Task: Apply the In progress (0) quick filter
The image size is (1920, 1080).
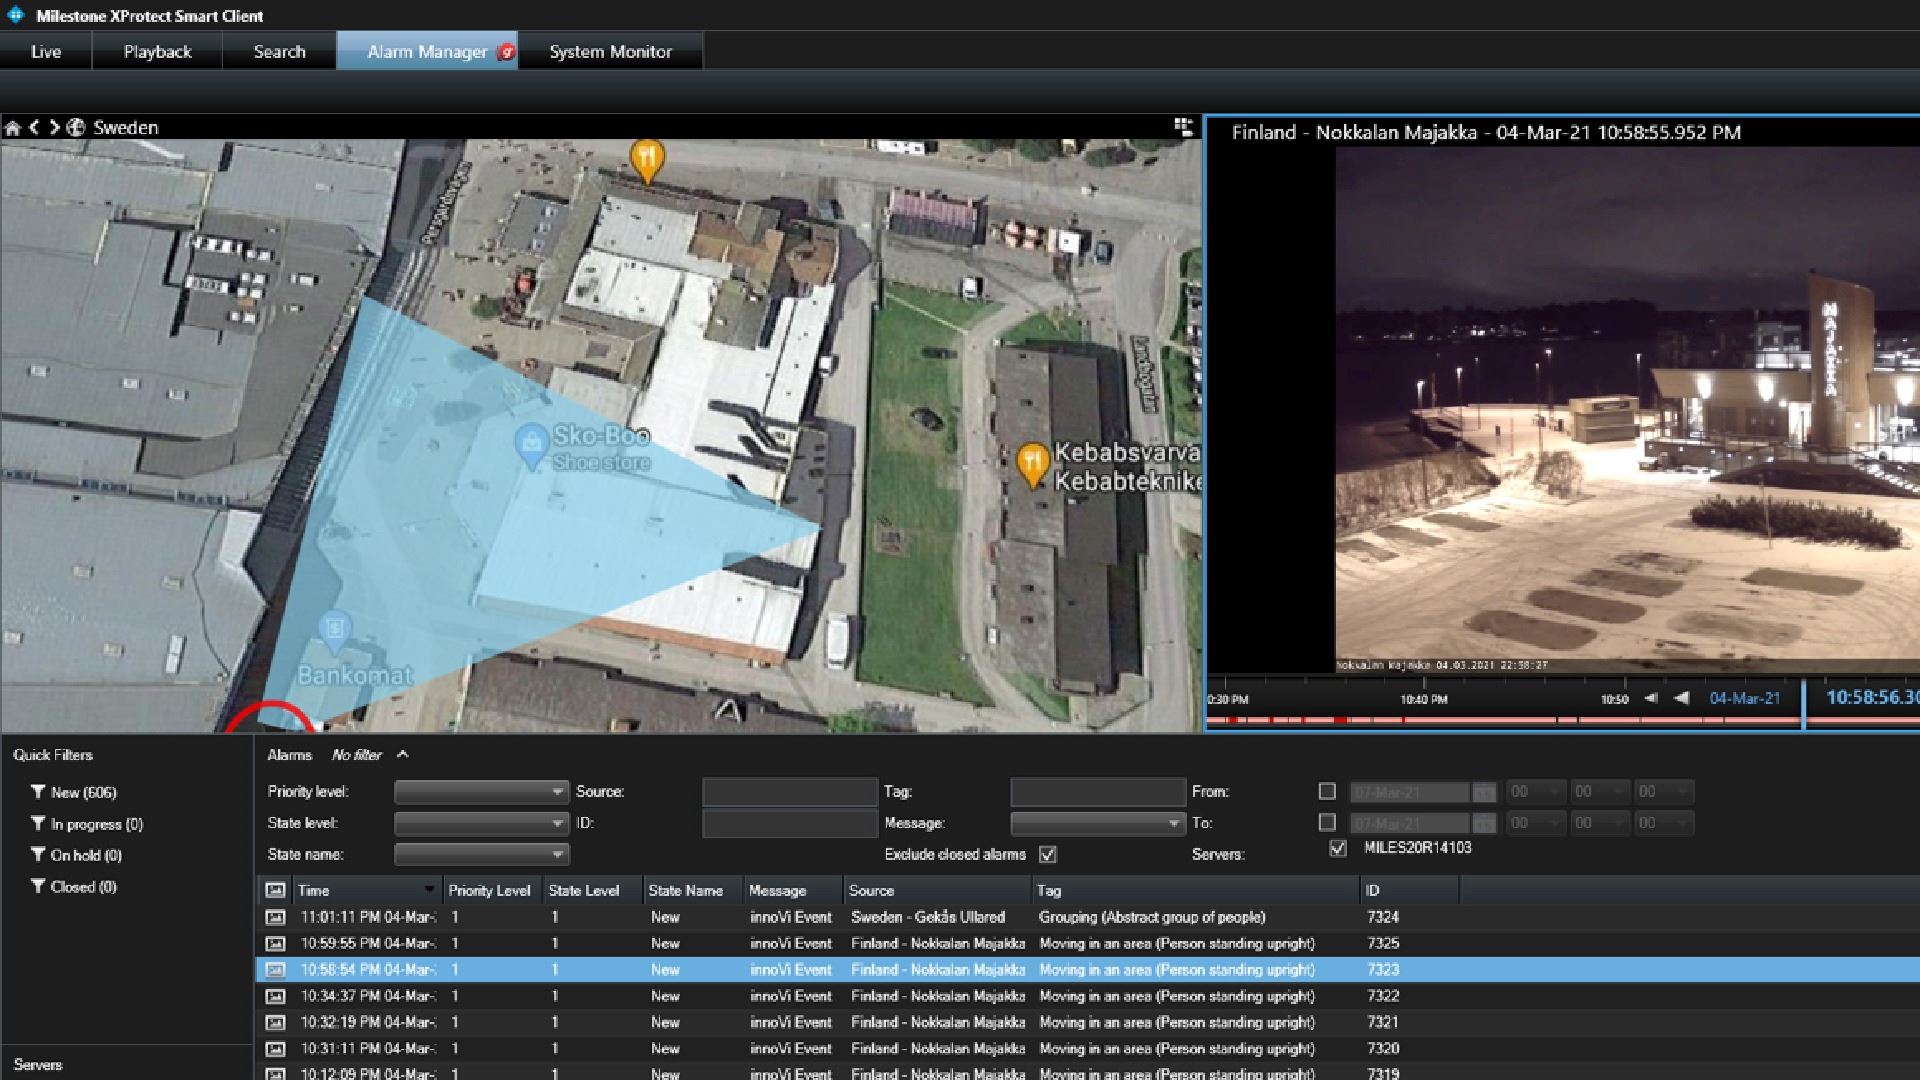Action: [87, 824]
